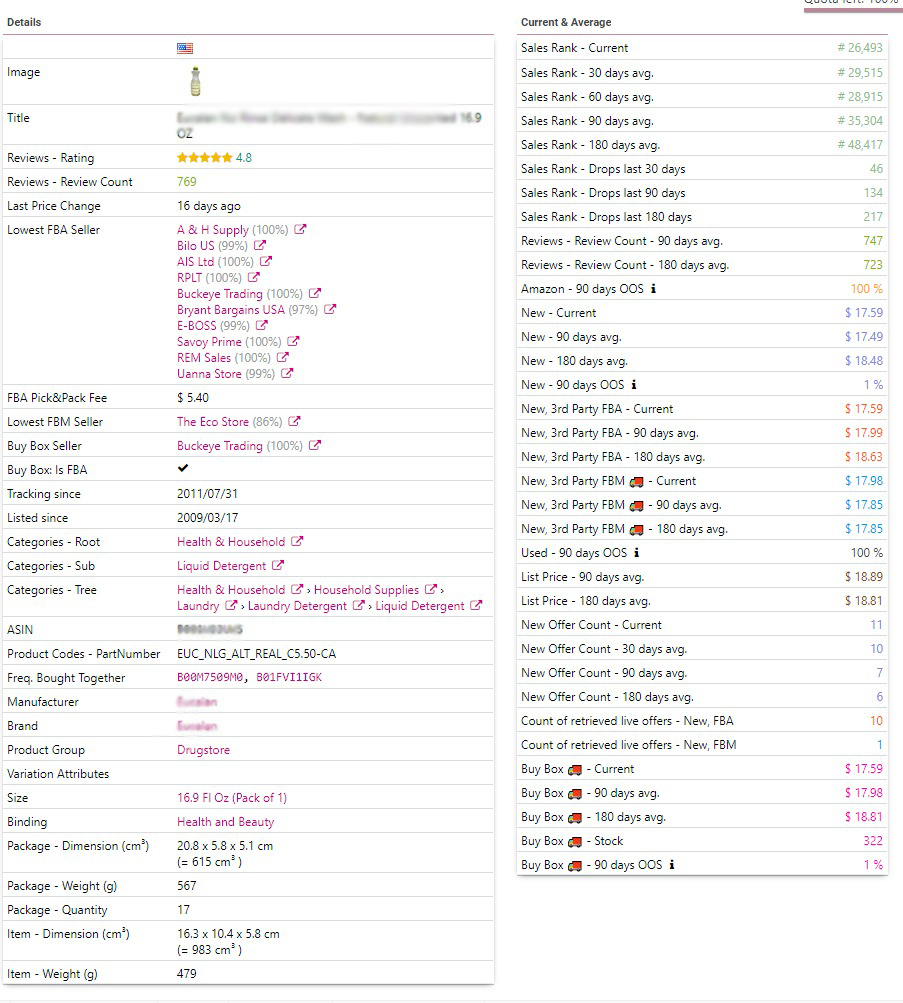Open Buckeye Trading link in Lowest FBA Seller list

220,294
